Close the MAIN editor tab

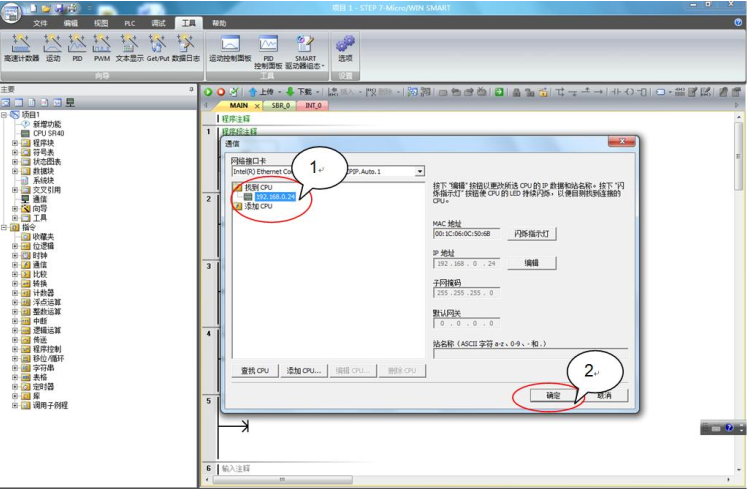pos(257,106)
